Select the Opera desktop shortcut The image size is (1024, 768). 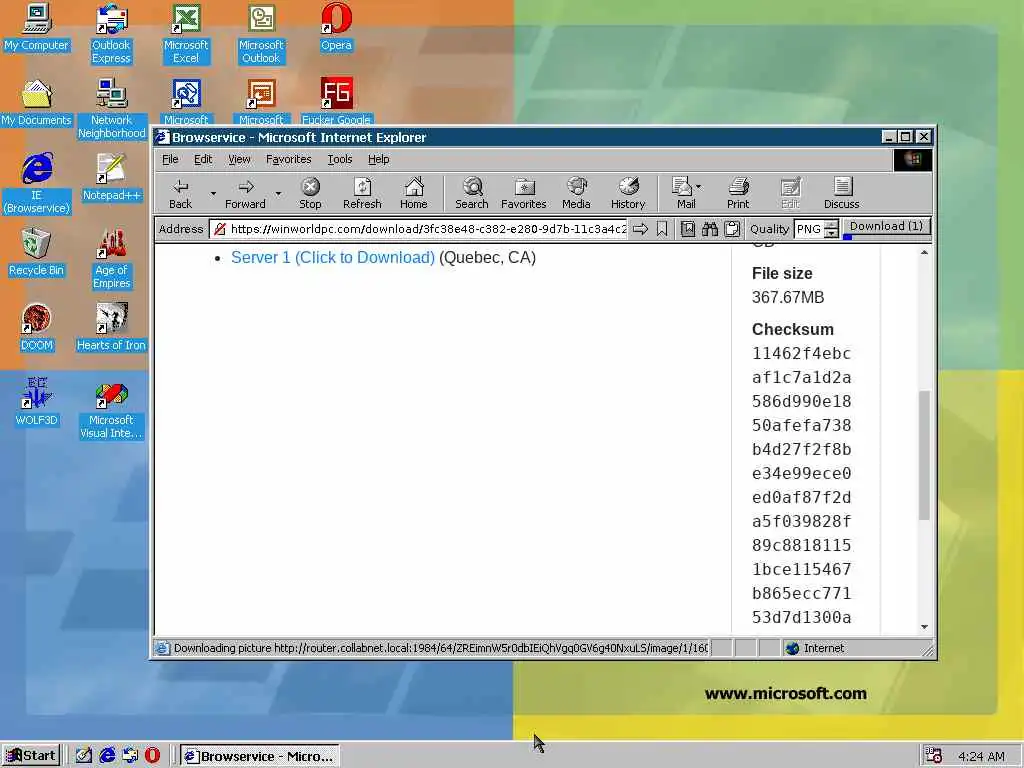(336, 27)
